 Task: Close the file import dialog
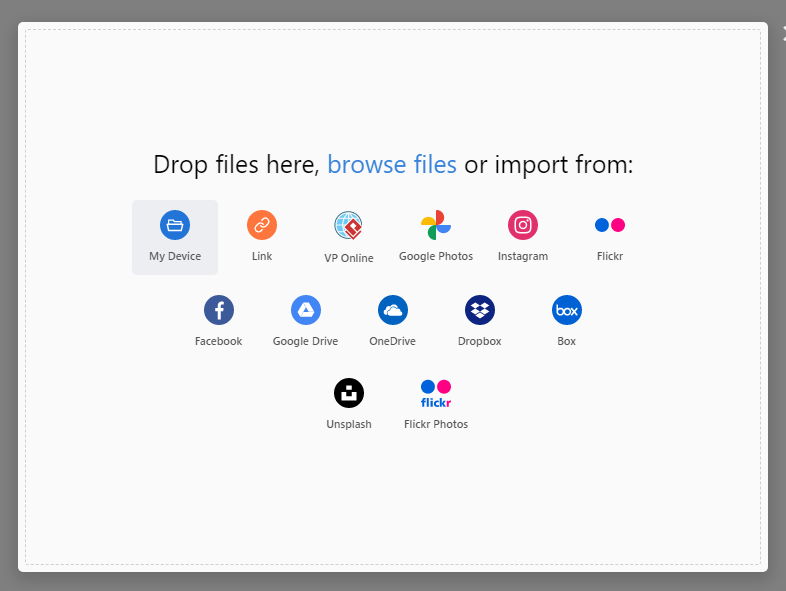tap(782, 33)
